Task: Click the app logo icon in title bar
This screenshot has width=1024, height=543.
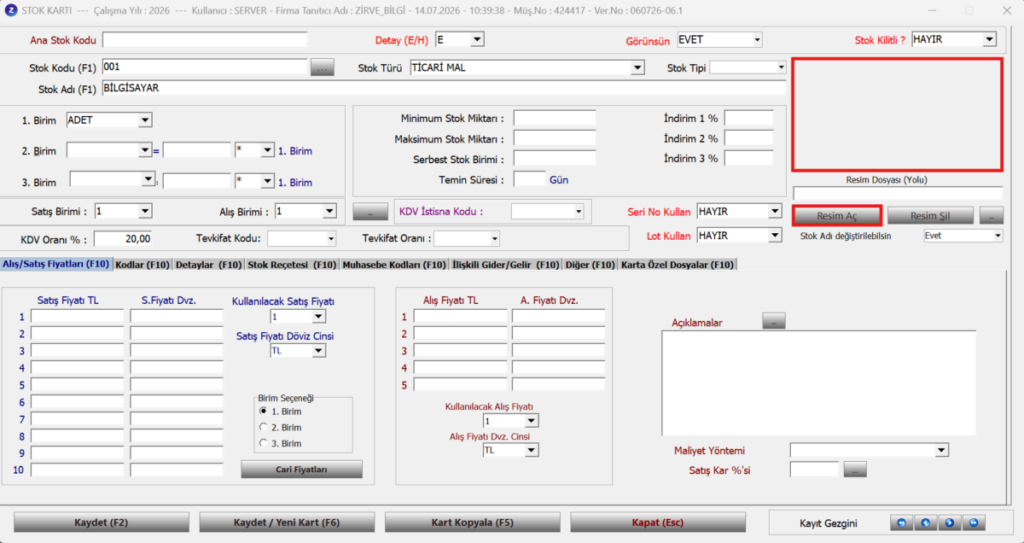Action: (x=10, y=10)
